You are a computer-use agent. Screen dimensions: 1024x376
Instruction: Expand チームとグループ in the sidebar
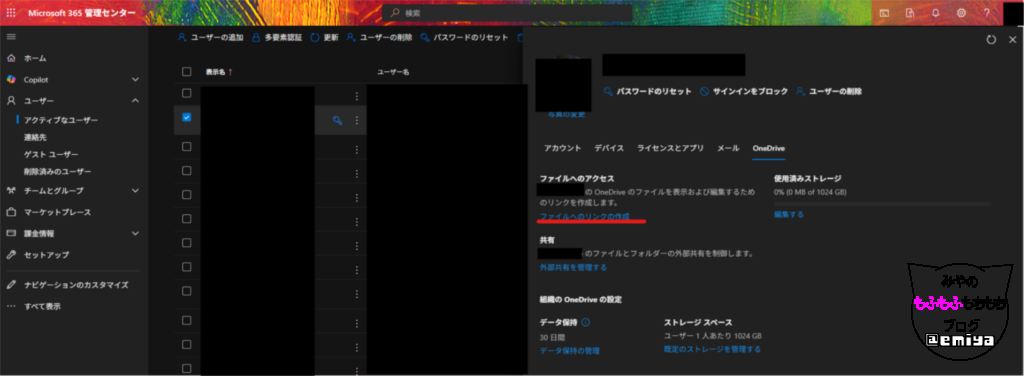[135, 191]
